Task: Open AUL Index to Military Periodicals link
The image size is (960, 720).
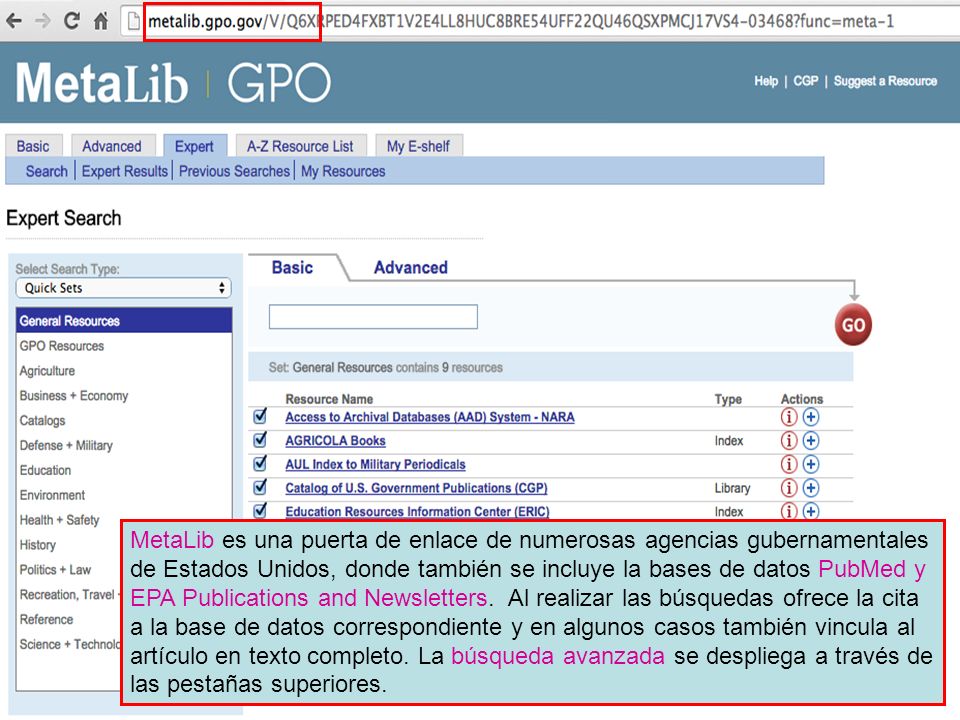Action: (x=375, y=464)
